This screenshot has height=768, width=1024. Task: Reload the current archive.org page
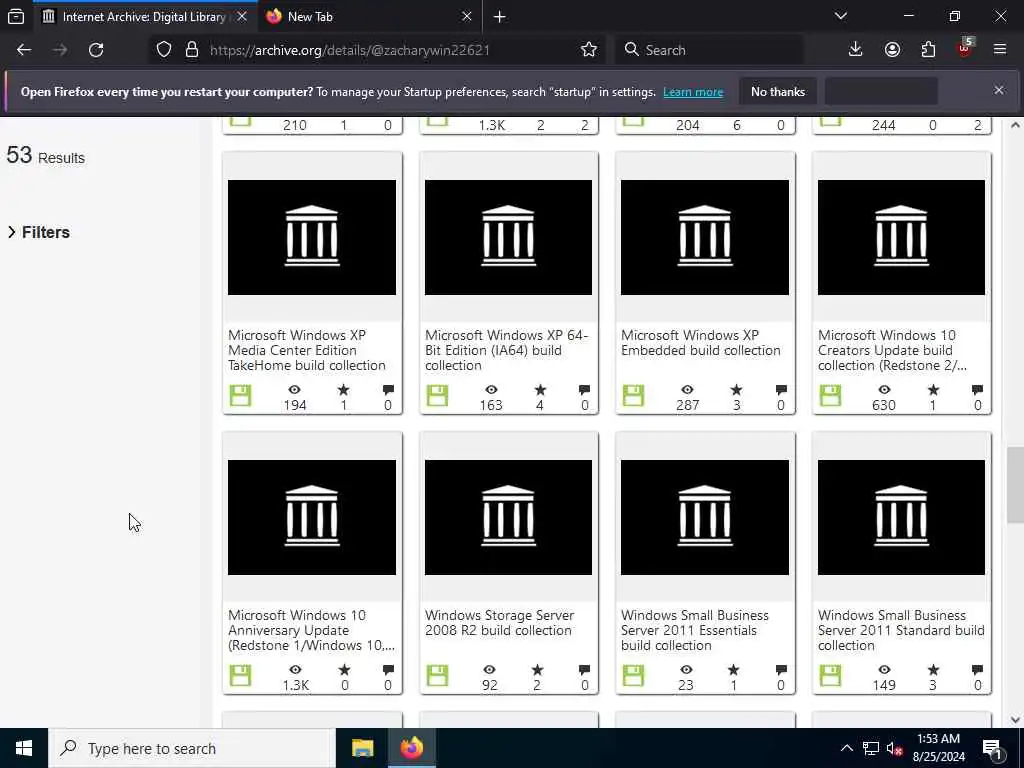click(96, 50)
